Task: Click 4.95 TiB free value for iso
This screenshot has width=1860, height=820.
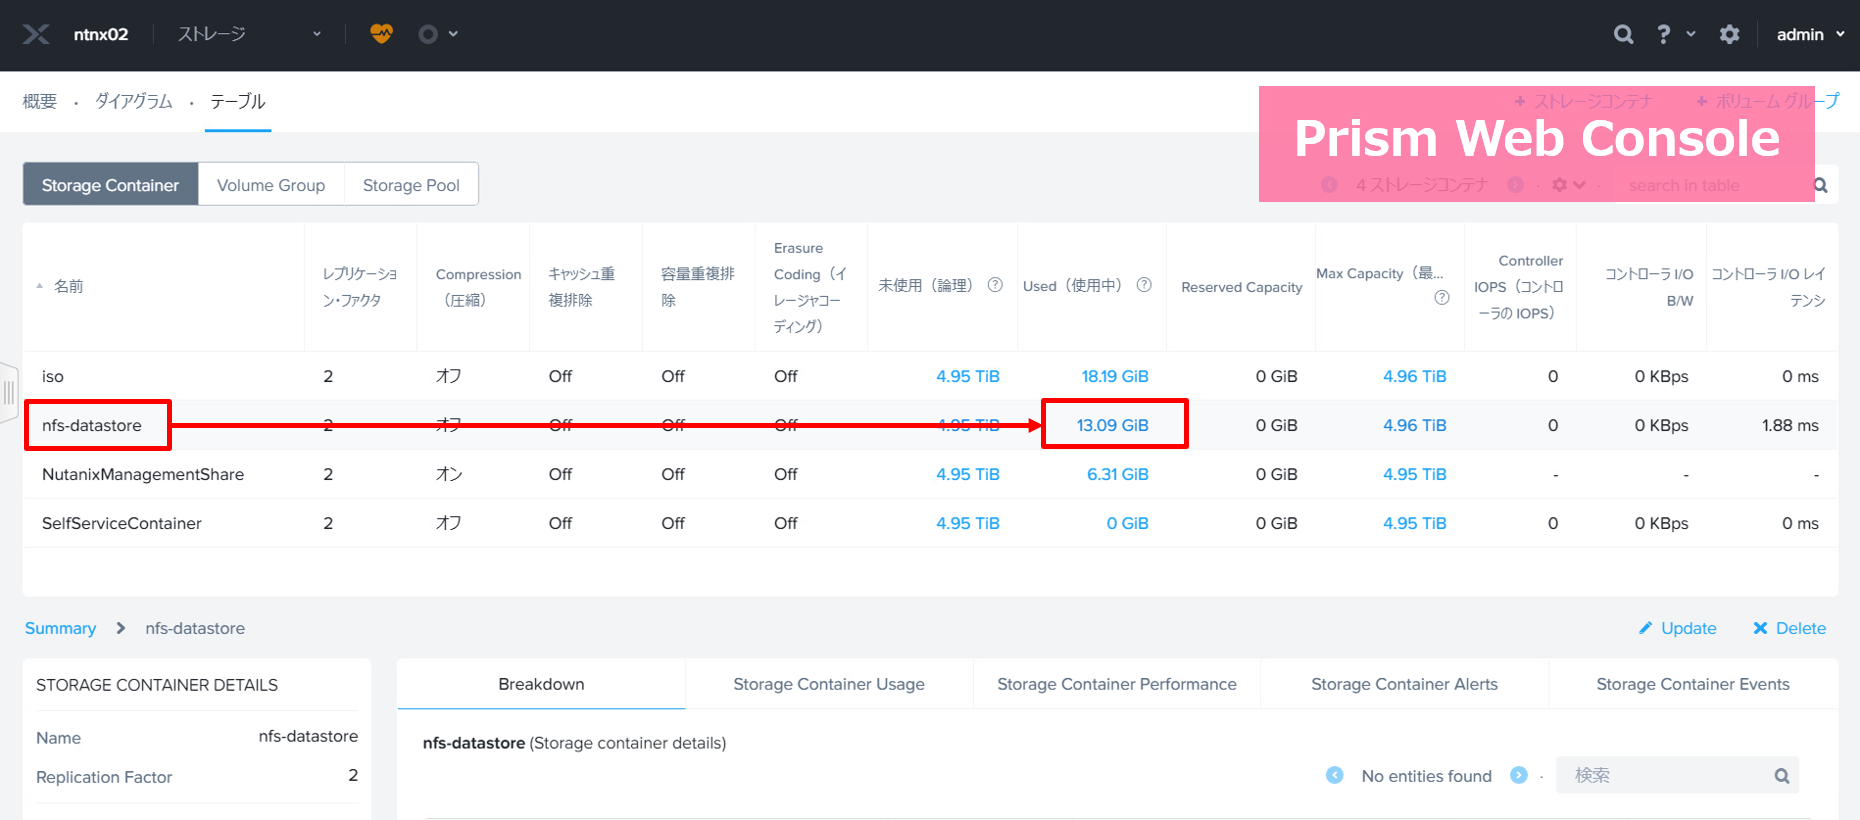Action: 968,376
